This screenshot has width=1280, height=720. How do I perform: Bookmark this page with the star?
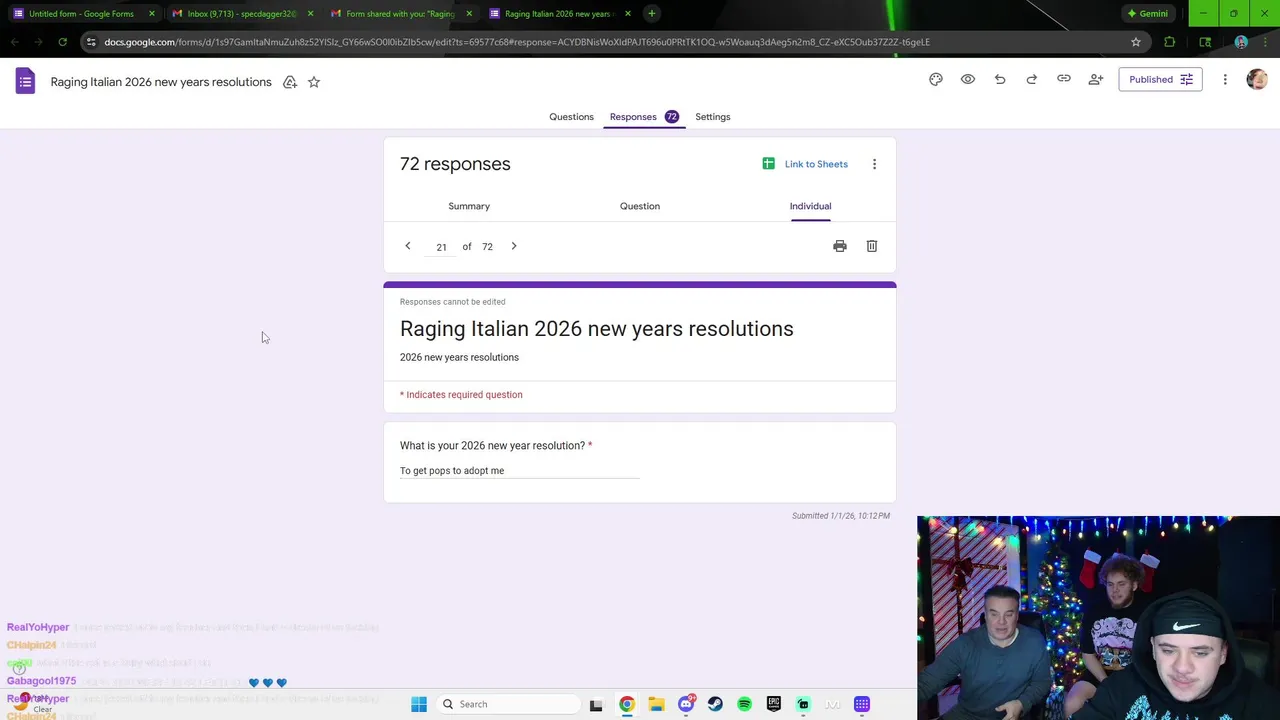[x=1136, y=42]
